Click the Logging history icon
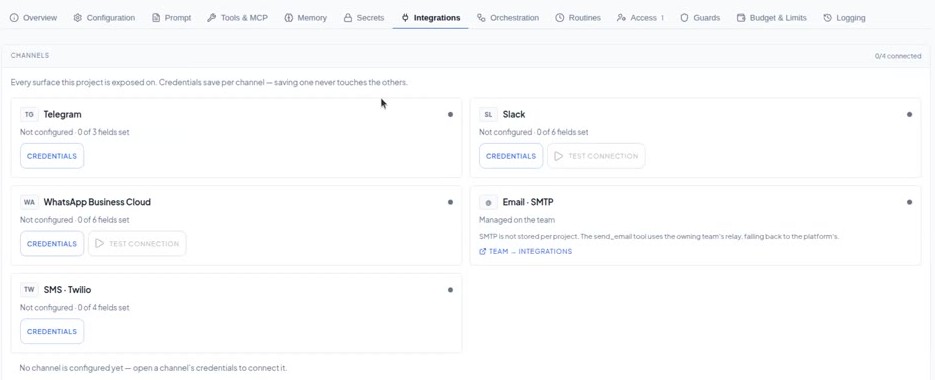Viewport: 935px width, 380px height. point(827,18)
